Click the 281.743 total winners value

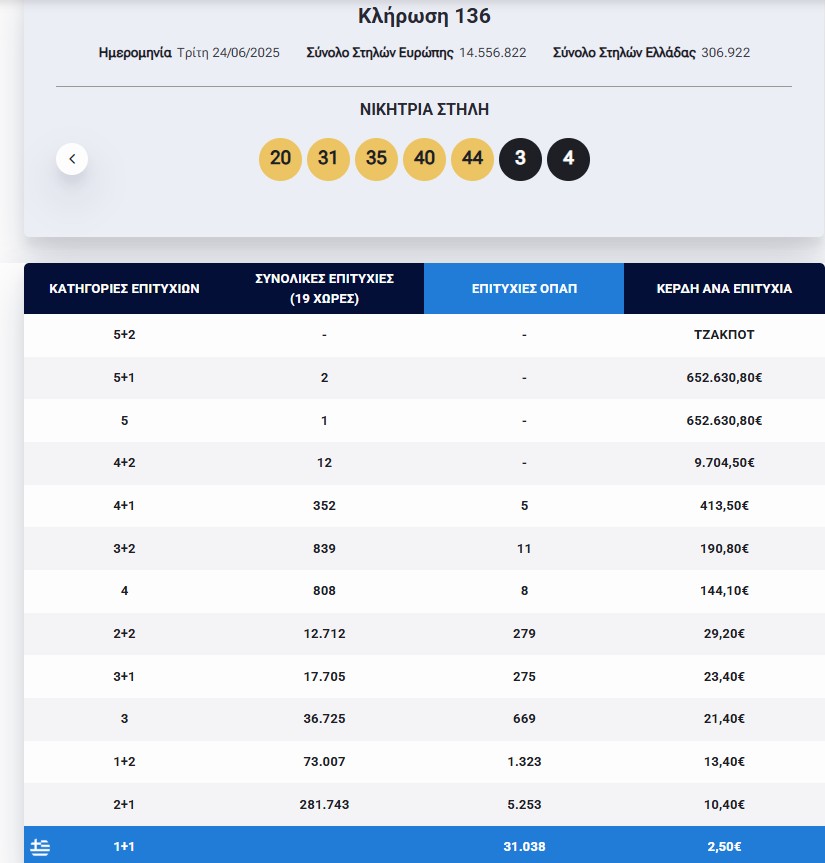tap(324, 804)
